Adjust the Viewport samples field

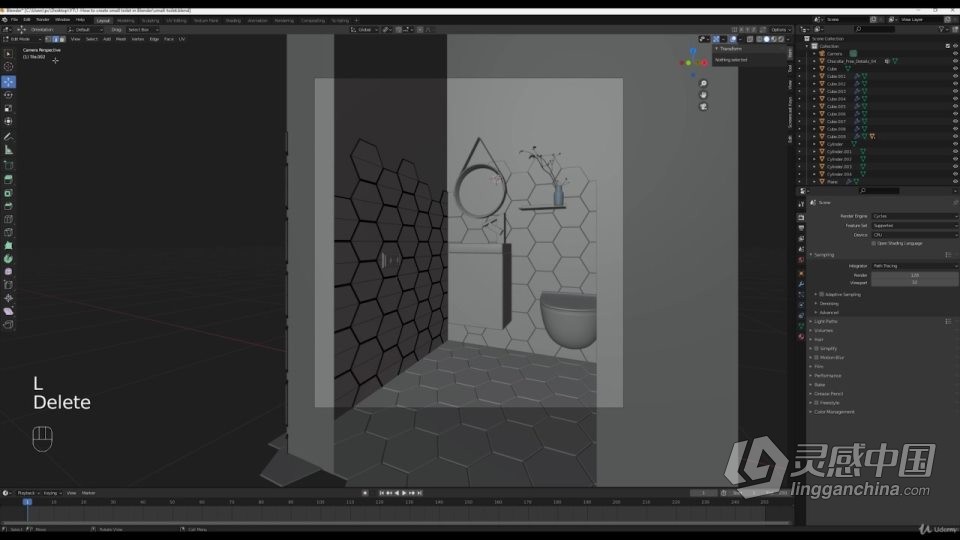point(915,282)
